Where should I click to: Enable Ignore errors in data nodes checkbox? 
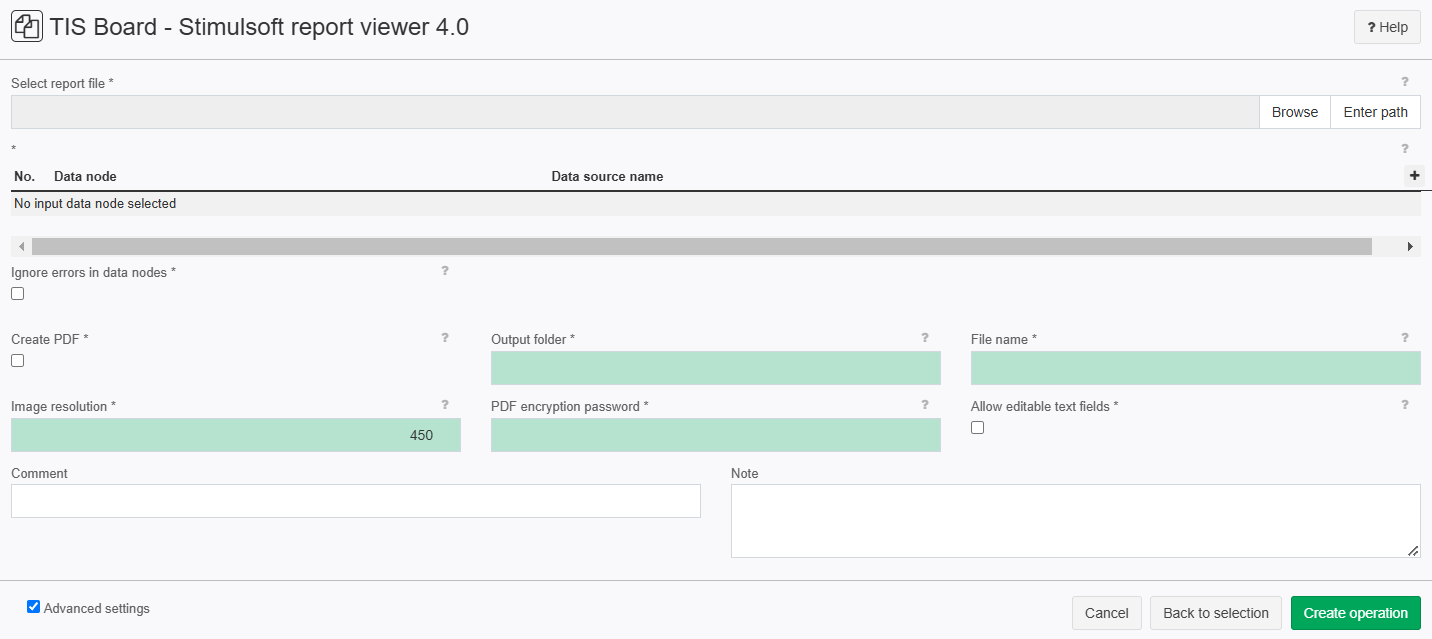17,294
